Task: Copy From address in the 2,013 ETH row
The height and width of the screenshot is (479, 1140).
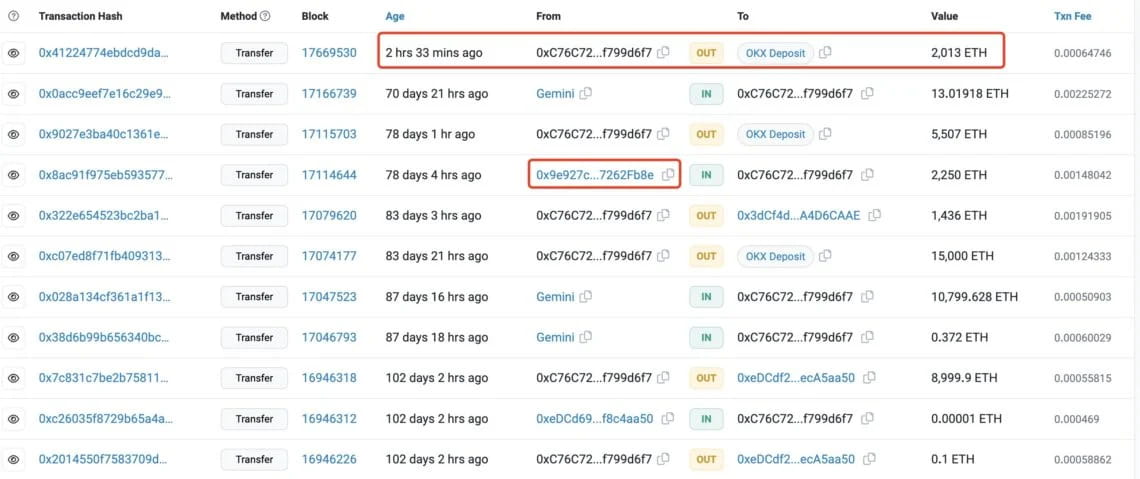Action: click(663, 53)
